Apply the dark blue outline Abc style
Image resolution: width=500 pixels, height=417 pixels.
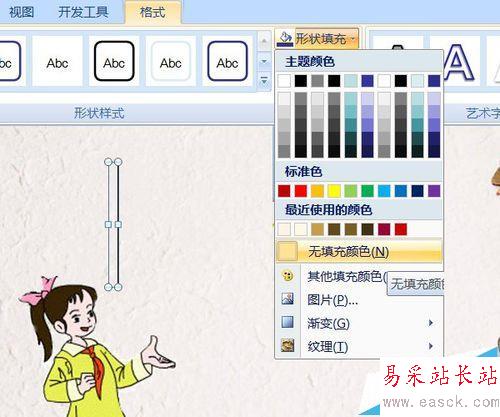click(x=228, y=61)
